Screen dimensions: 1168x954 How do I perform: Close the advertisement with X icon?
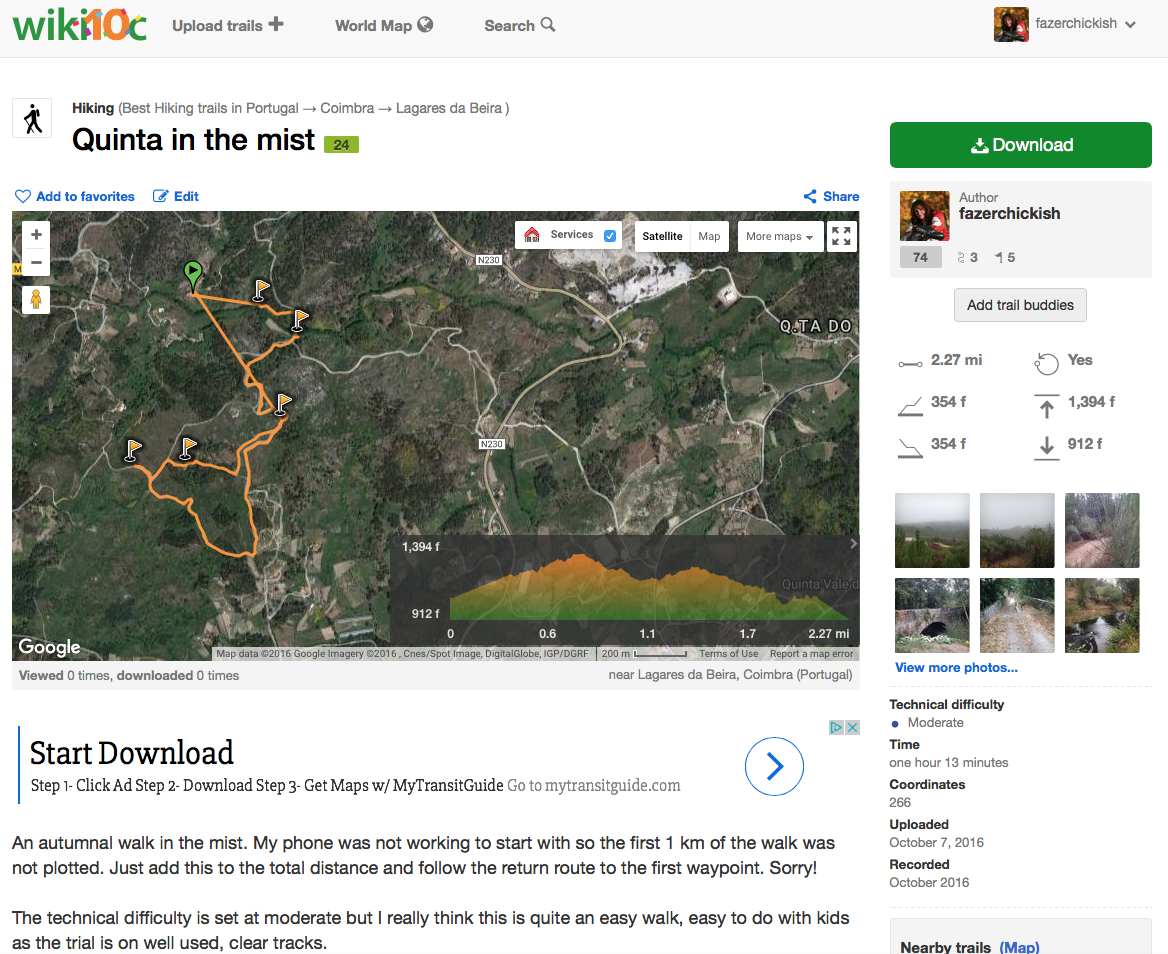[x=853, y=728]
